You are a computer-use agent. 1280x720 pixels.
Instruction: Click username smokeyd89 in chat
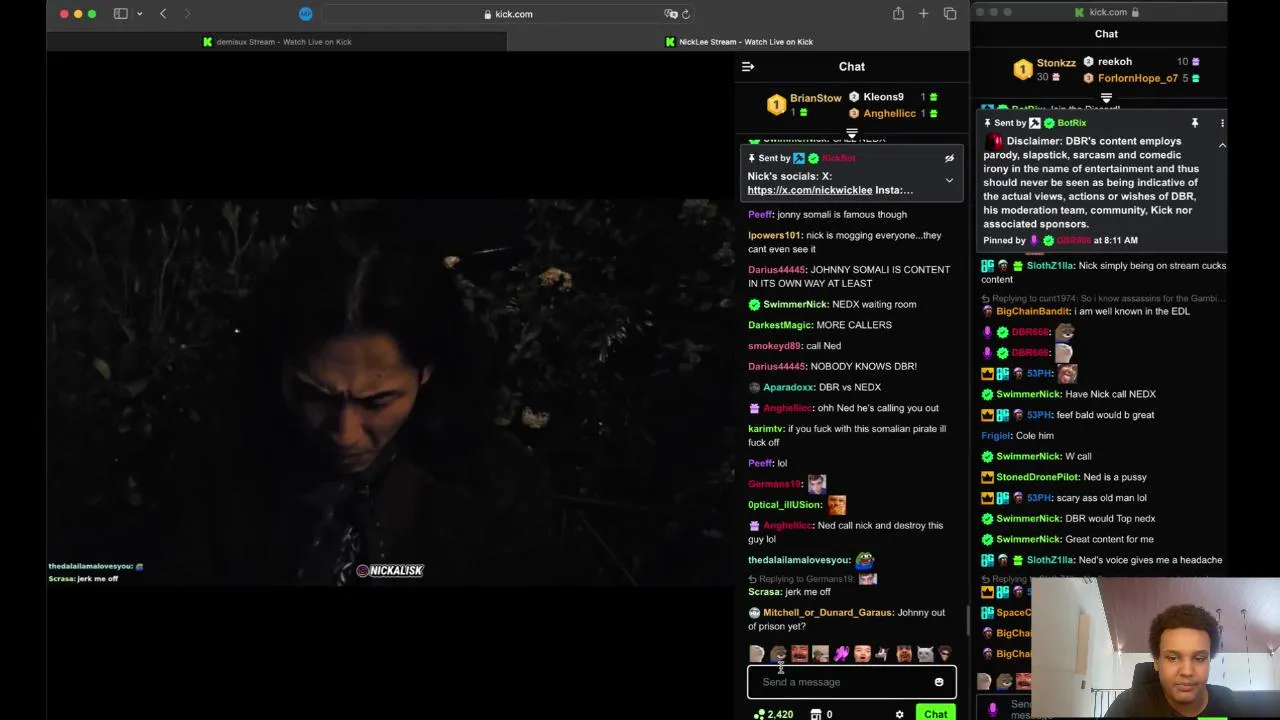pyautogui.click(x=774, y=346)
